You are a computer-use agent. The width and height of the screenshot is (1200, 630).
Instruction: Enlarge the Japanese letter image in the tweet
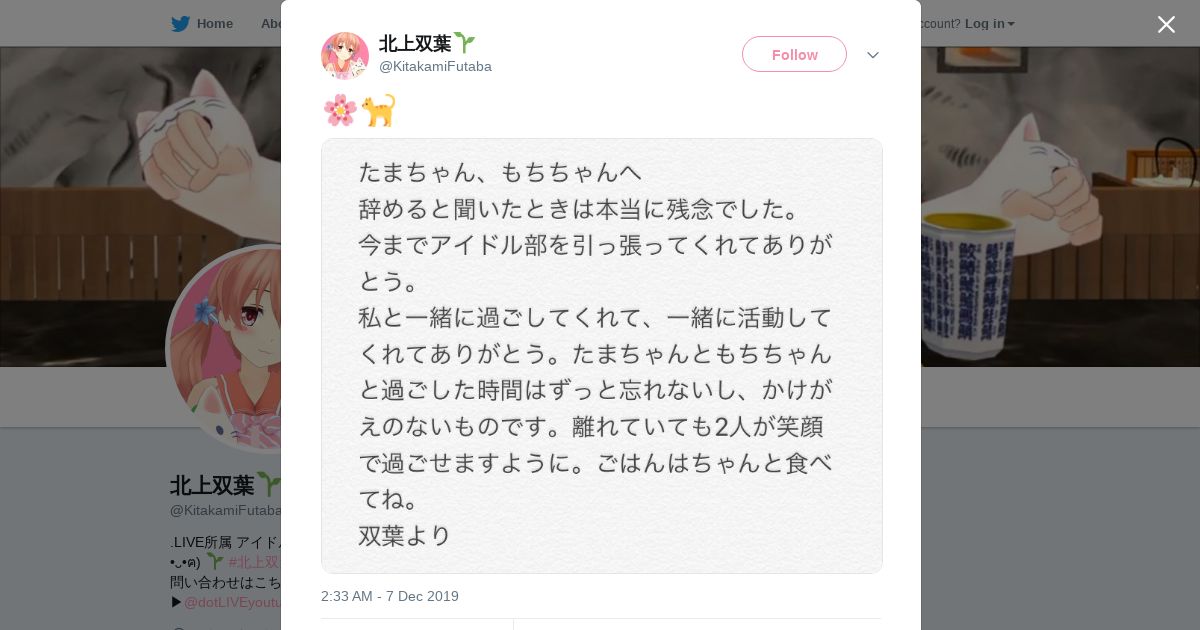click(601, 356)
